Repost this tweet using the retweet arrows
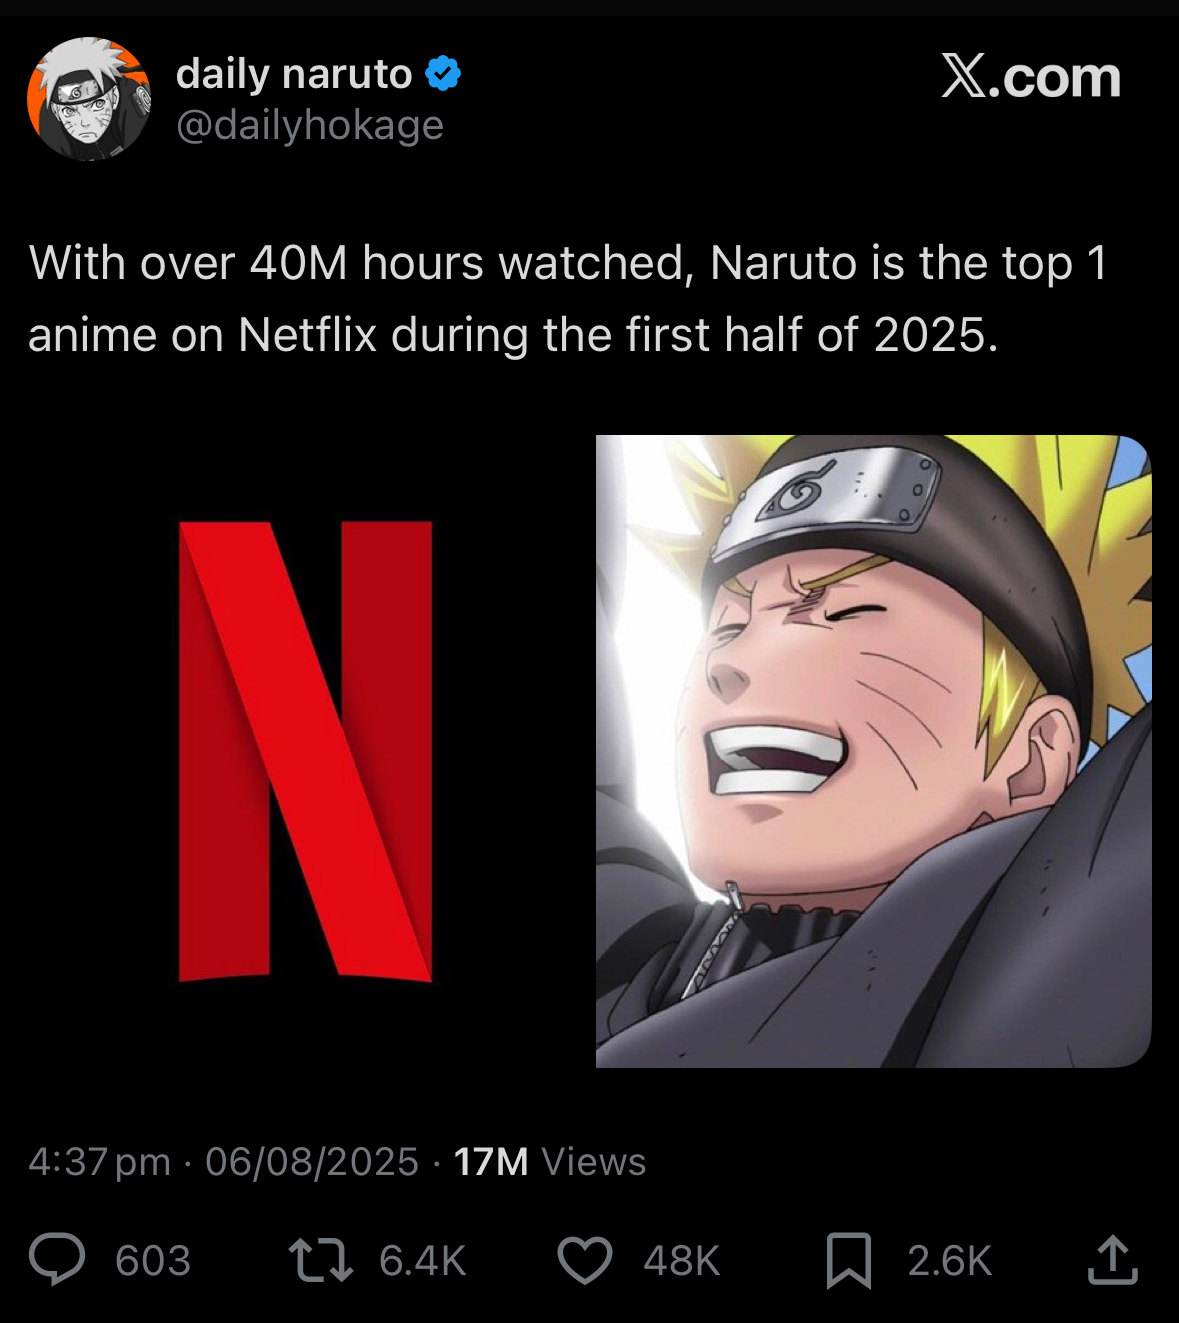This screenshot has height=1323, width=1179. click(x=320, y=1260)
